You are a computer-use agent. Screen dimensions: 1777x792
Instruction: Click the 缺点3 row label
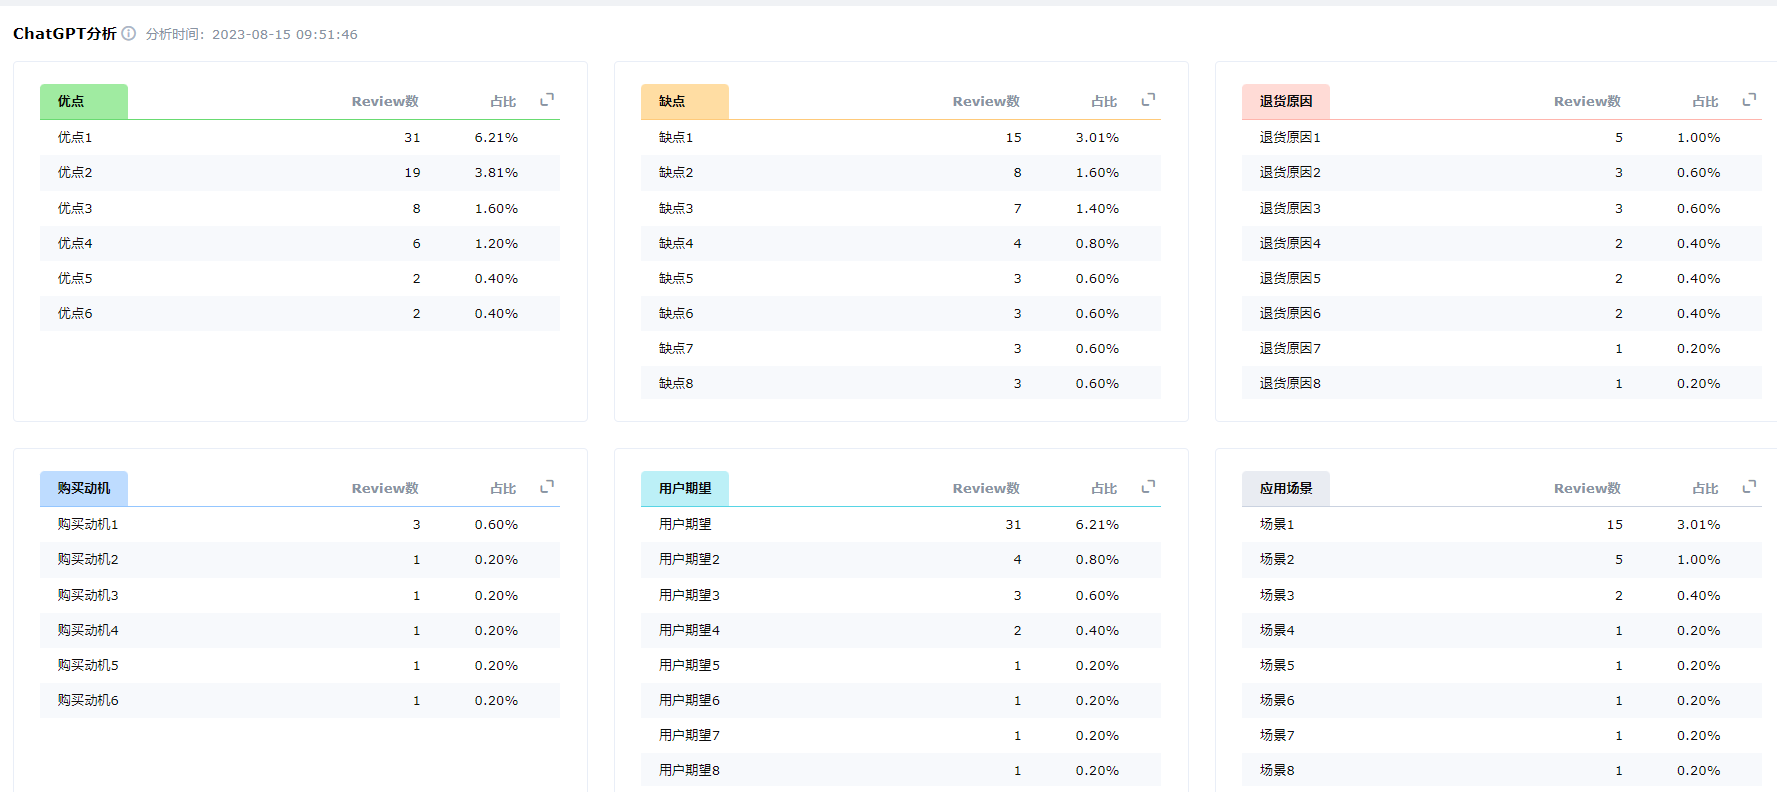click(x=676, y=209)
